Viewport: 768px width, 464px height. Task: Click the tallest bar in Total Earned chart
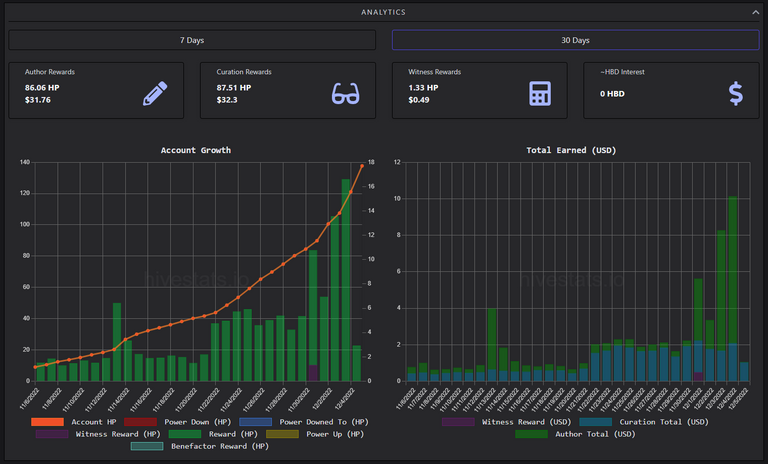coord(733,289)
